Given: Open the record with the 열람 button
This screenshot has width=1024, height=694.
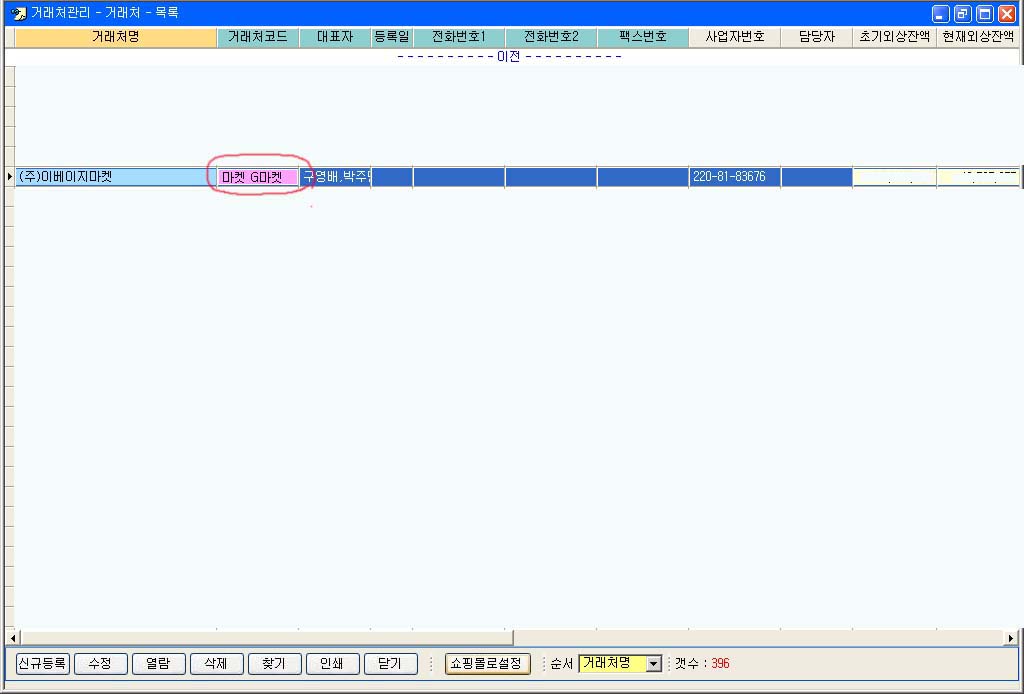Looking at the screenshot, I should pyautogui.click(x=158, y=664).
